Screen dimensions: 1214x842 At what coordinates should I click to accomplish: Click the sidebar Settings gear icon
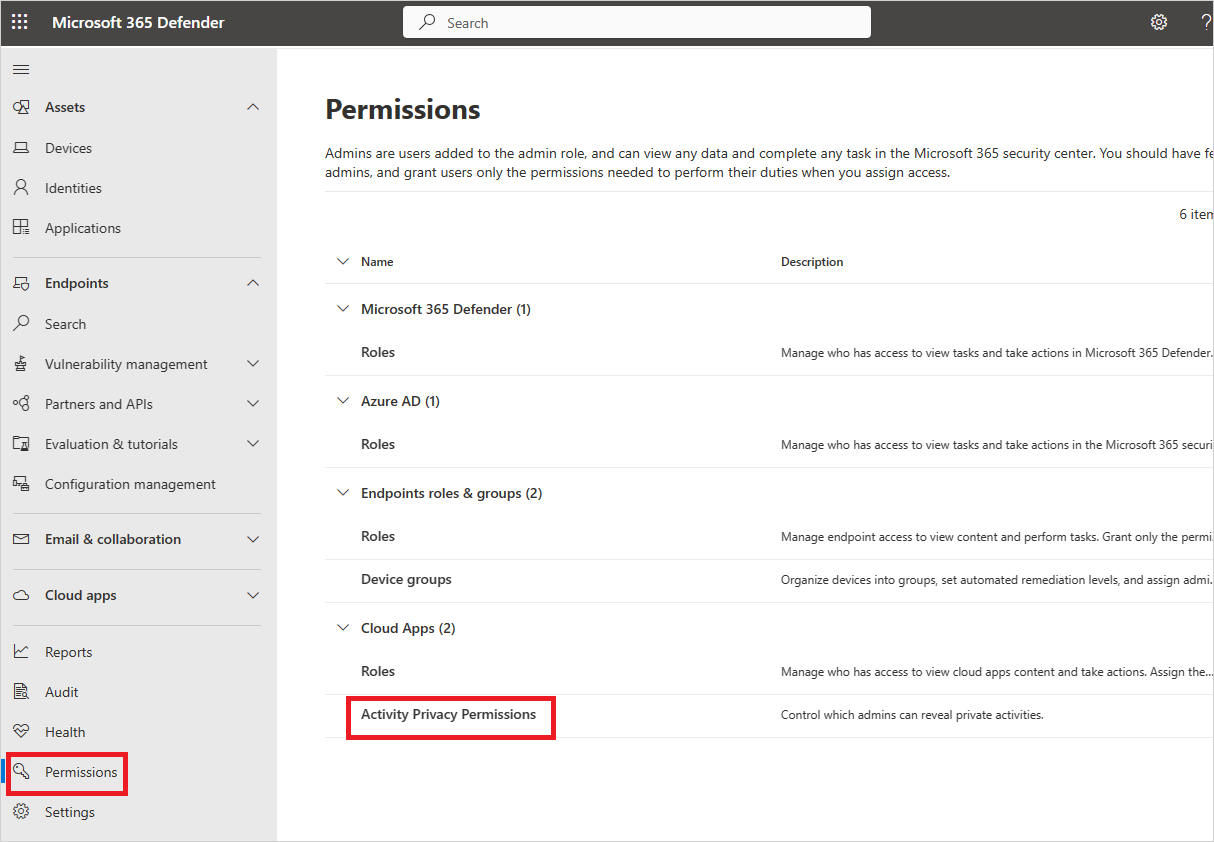click(x=21, y=811)
